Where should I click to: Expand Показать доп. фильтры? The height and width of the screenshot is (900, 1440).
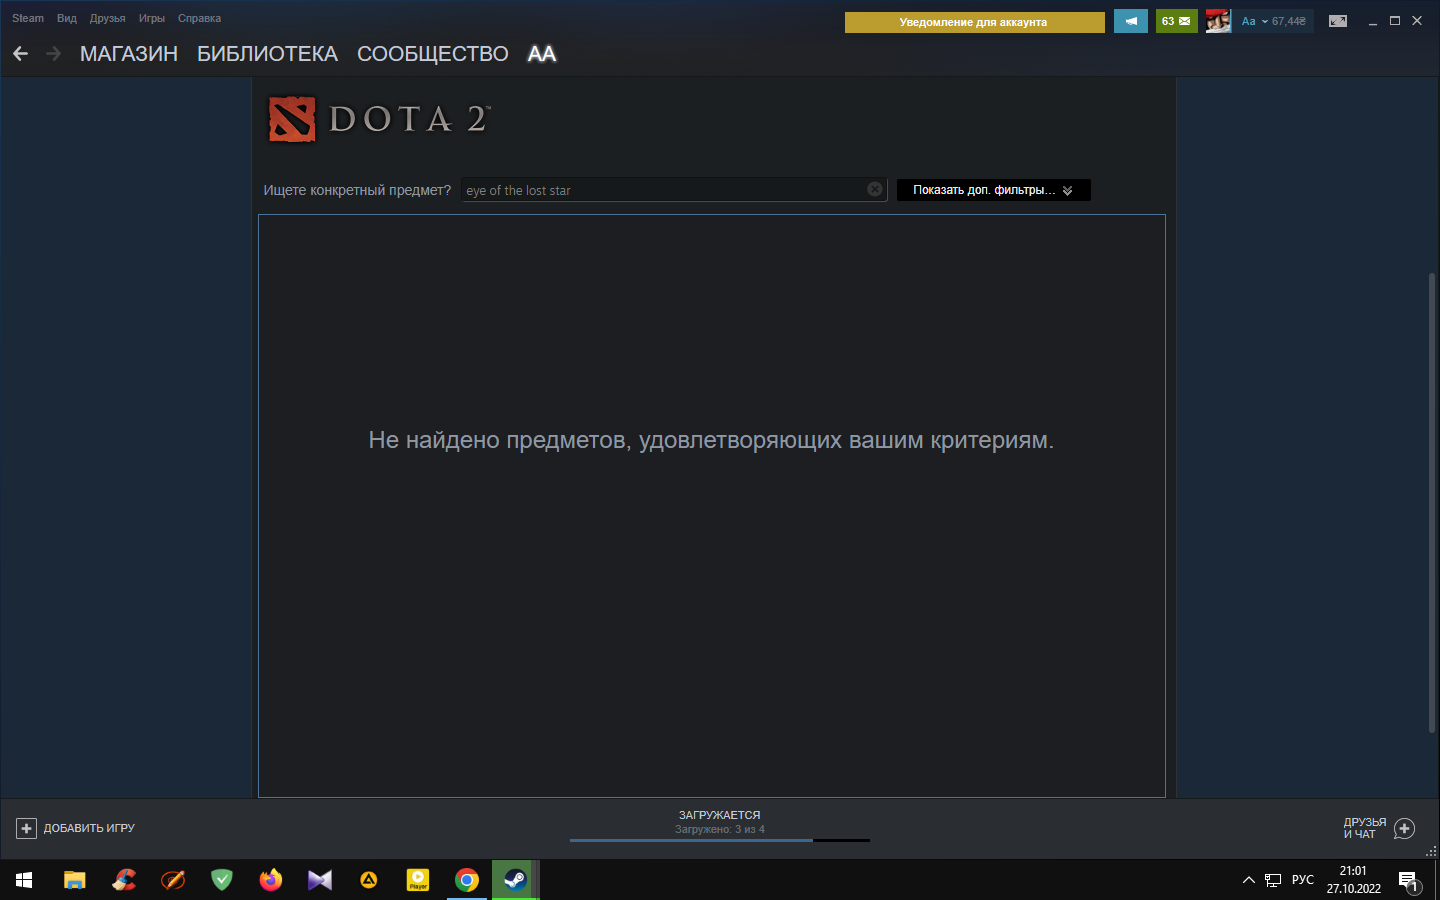click(993, 189)
